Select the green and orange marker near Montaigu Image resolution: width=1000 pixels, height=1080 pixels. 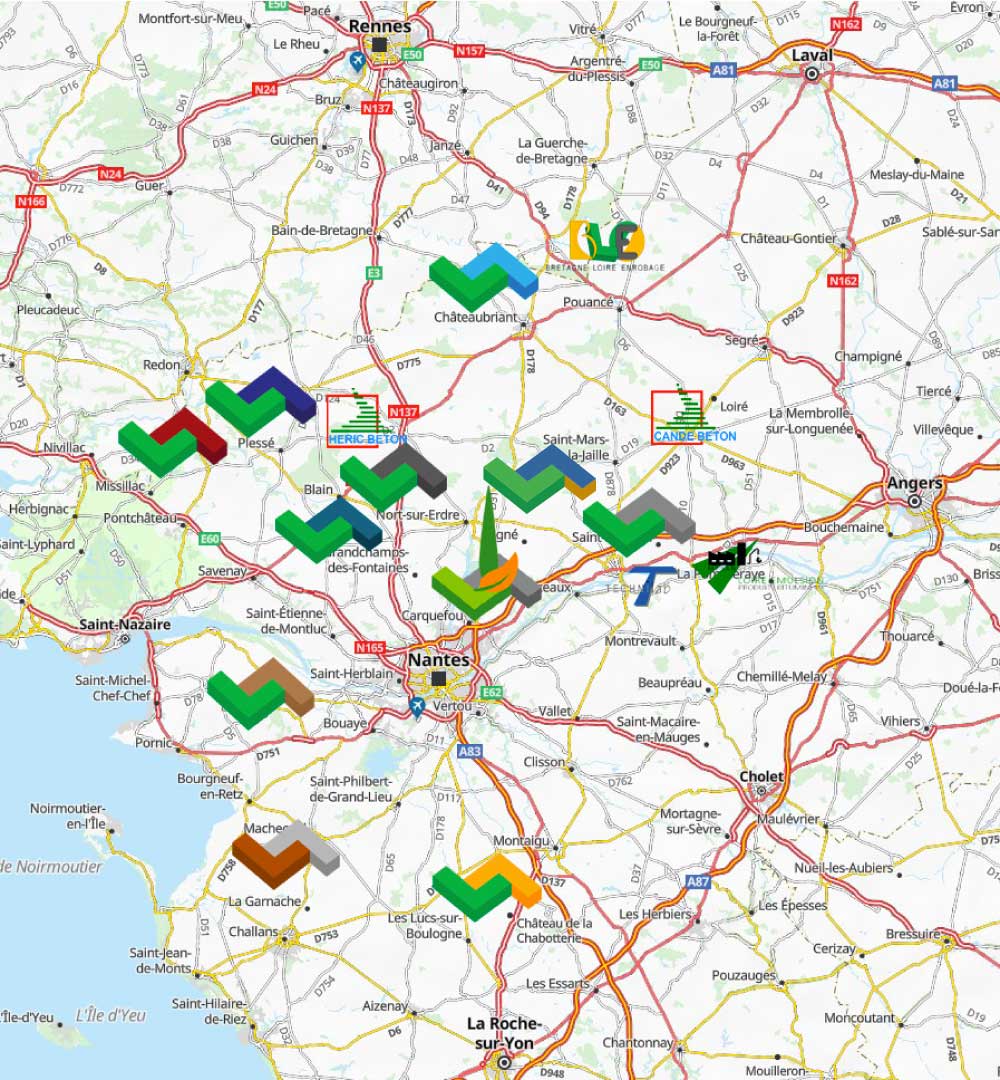tap(487, 886)
